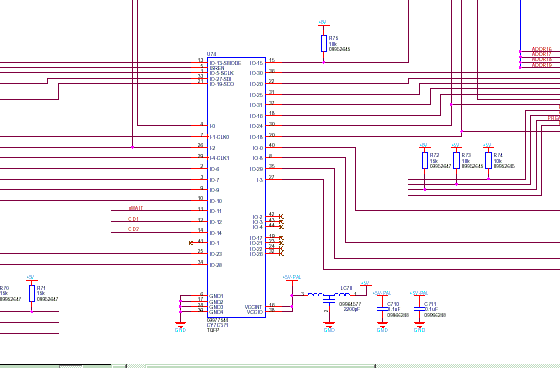Select the ADDR16 net label at right

point(541,49)
